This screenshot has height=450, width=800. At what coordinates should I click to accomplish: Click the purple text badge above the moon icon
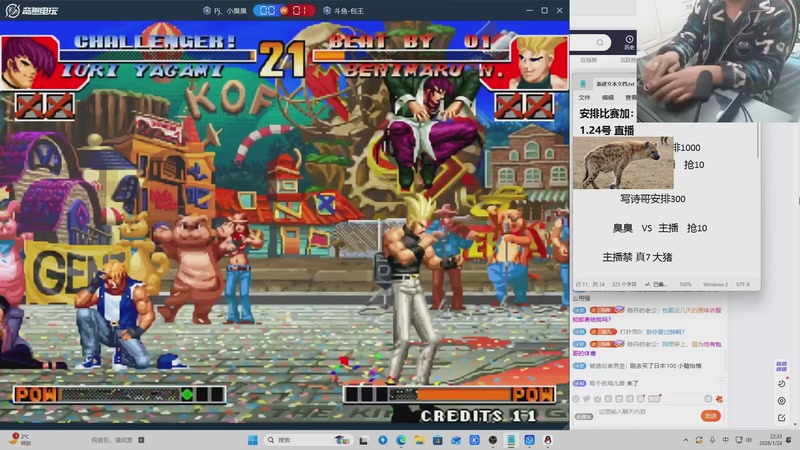click(782, 366)
